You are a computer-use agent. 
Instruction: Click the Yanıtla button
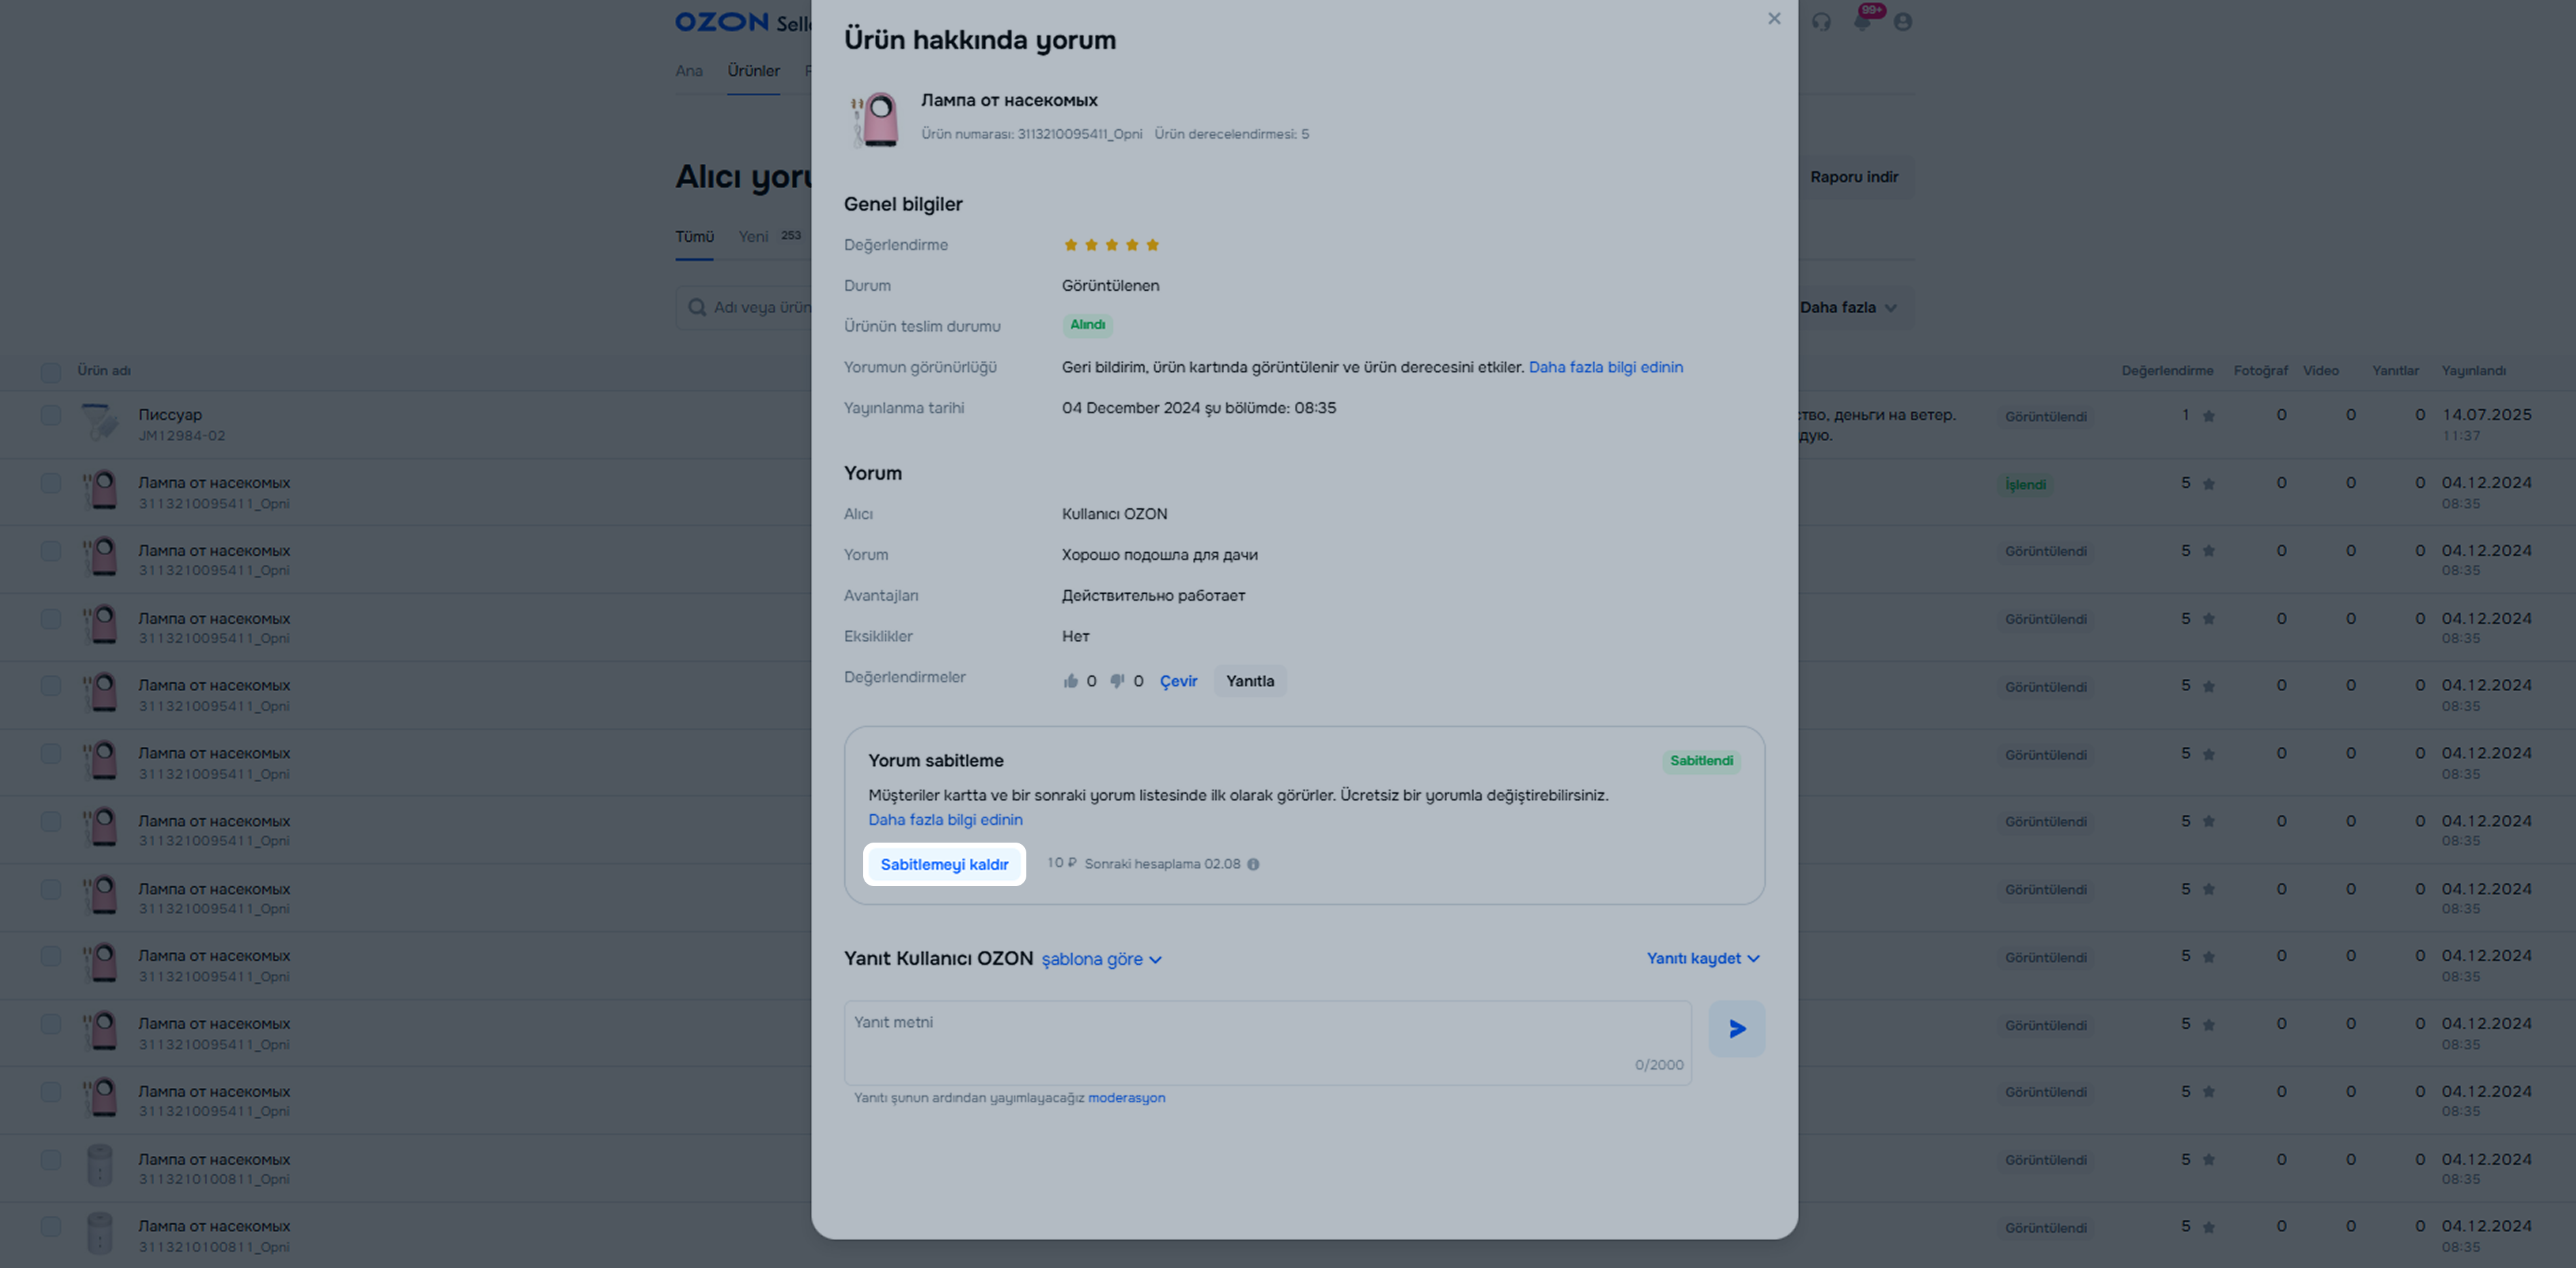coord(1250,681)
